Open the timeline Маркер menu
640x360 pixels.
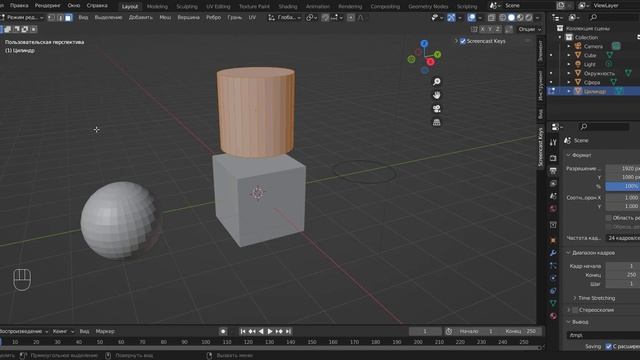point(105,331)
